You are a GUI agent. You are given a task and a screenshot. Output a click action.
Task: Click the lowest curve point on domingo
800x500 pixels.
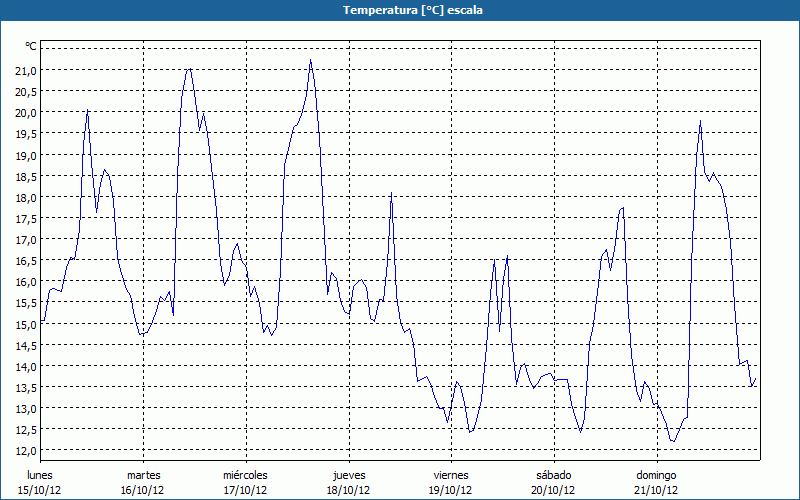[x=673, y=441]
